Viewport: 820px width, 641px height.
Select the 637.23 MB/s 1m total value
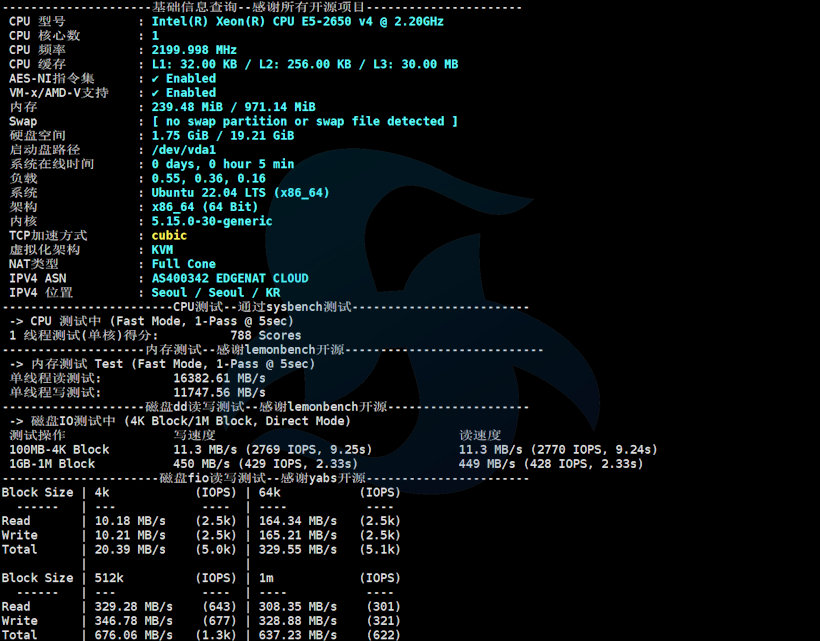(297, 635)
